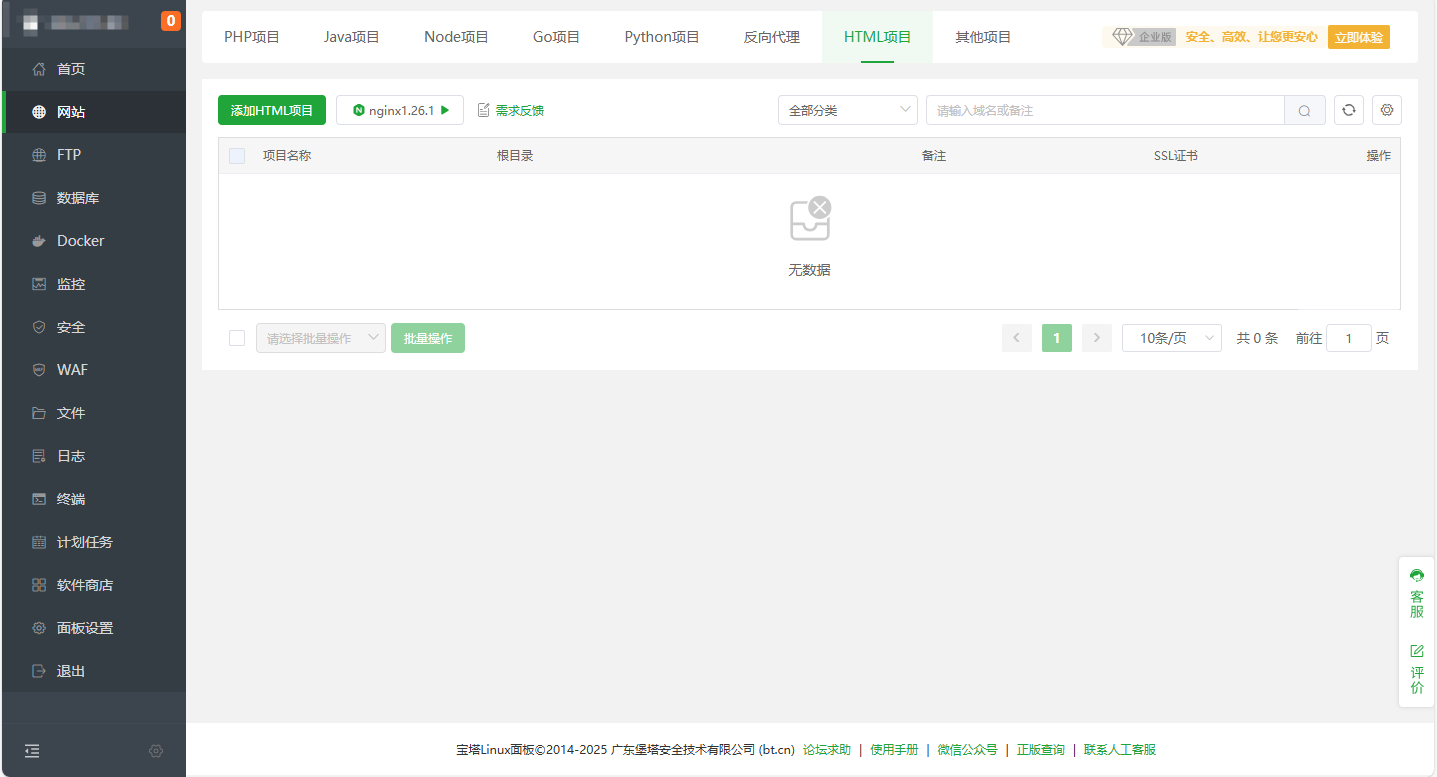Switch to the PHP项目 tab

click(252, 37)
